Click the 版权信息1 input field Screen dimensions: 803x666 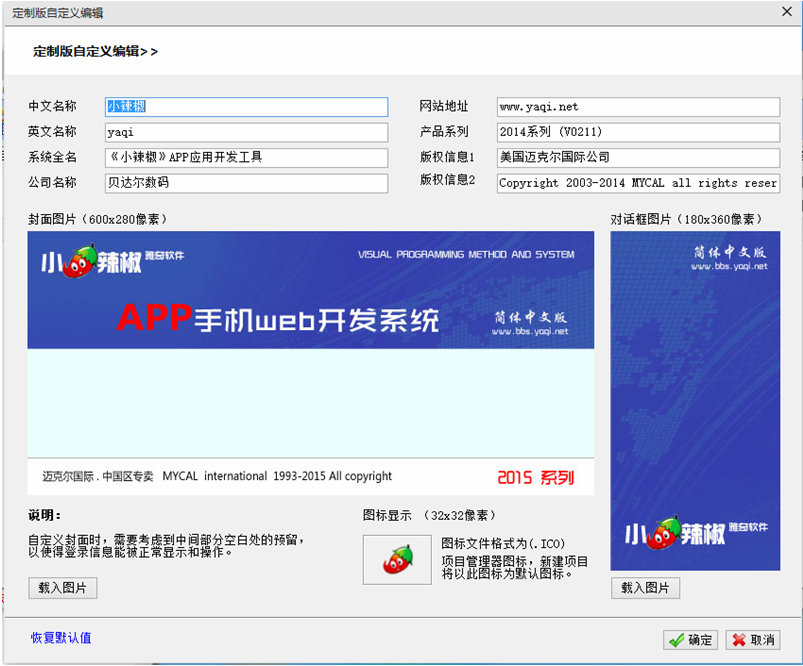pos(638,157)
